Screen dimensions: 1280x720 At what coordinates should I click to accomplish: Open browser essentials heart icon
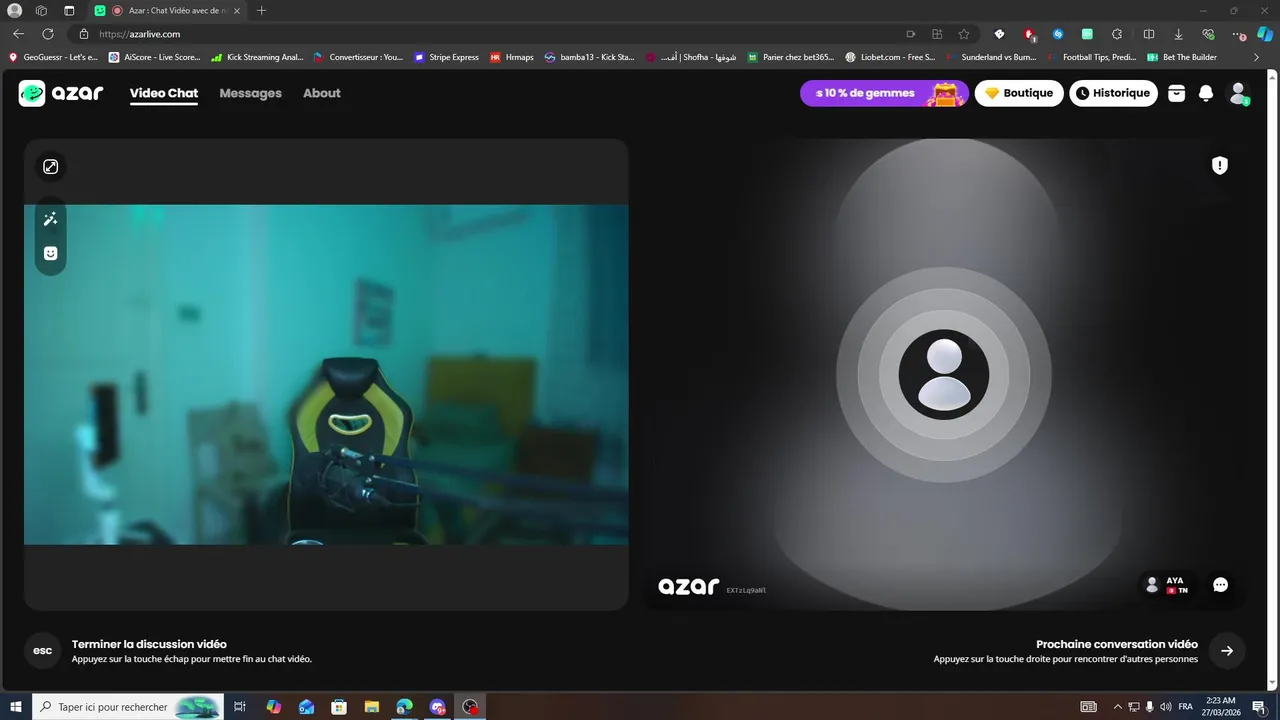(x=1208, y=34)
